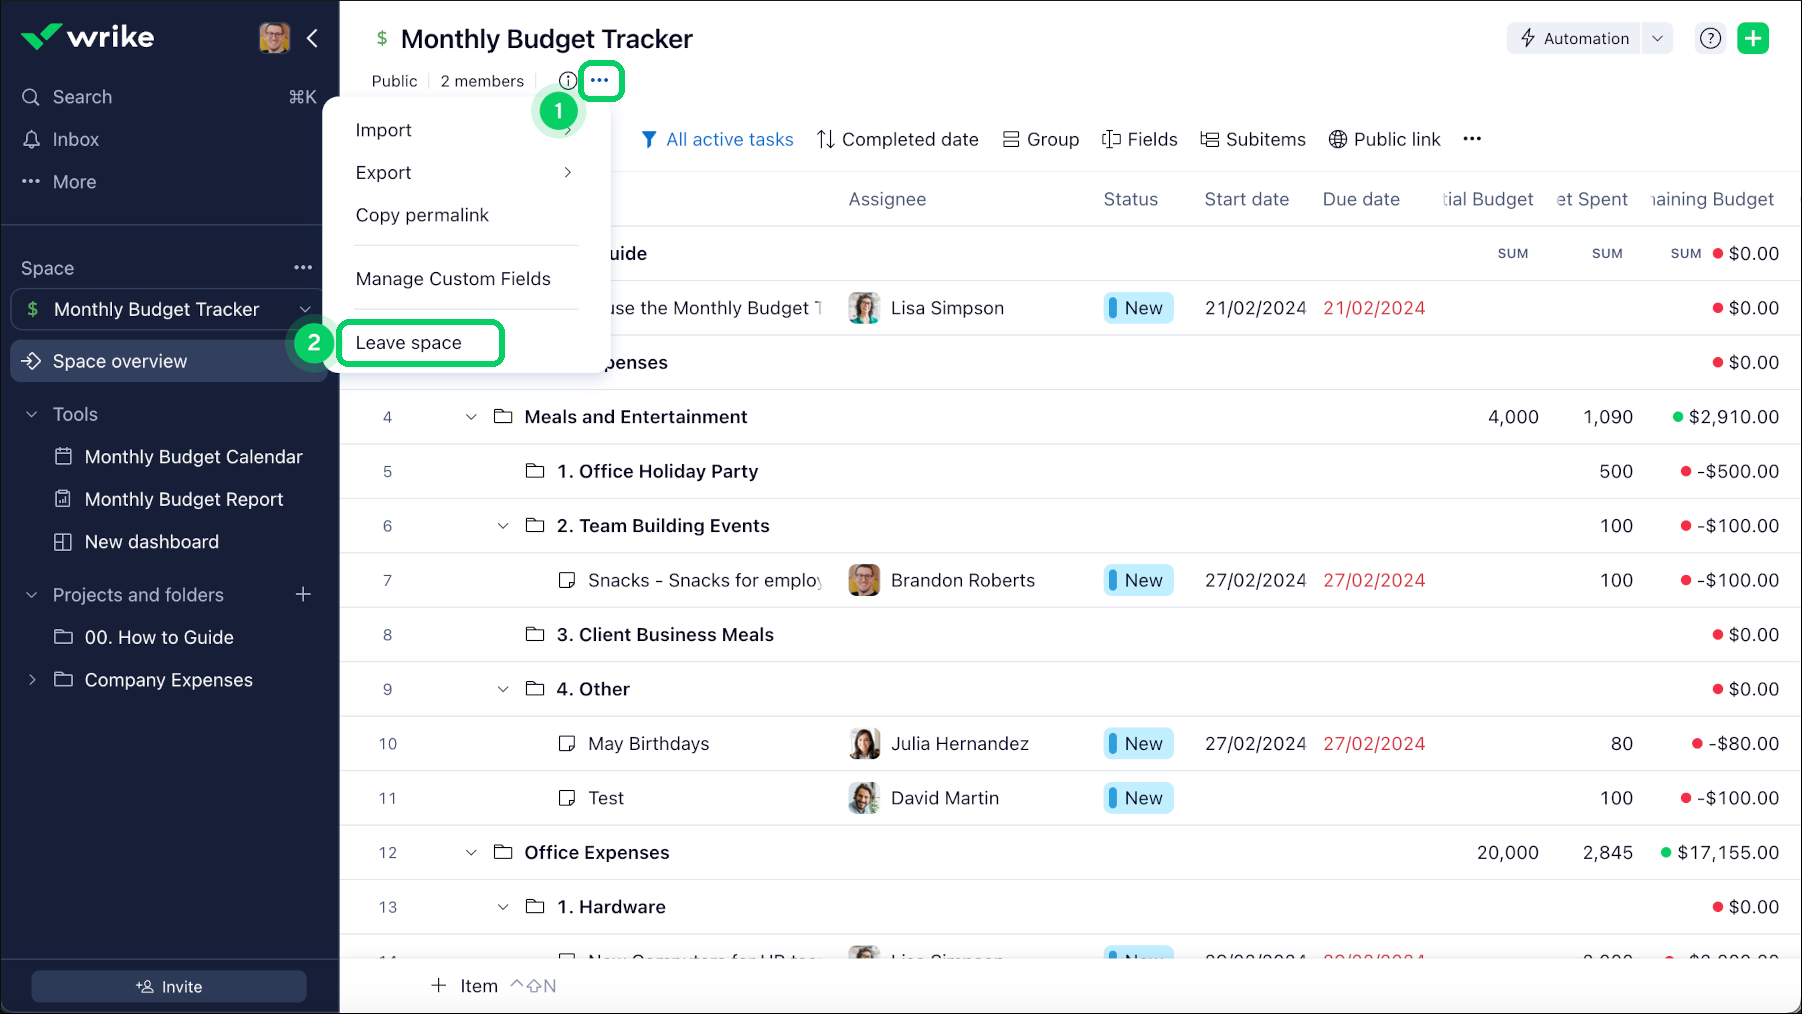Choose Manage Custom Fields menu item
This screenshot has height=1014, width=1802.
(x=453, y=279)
